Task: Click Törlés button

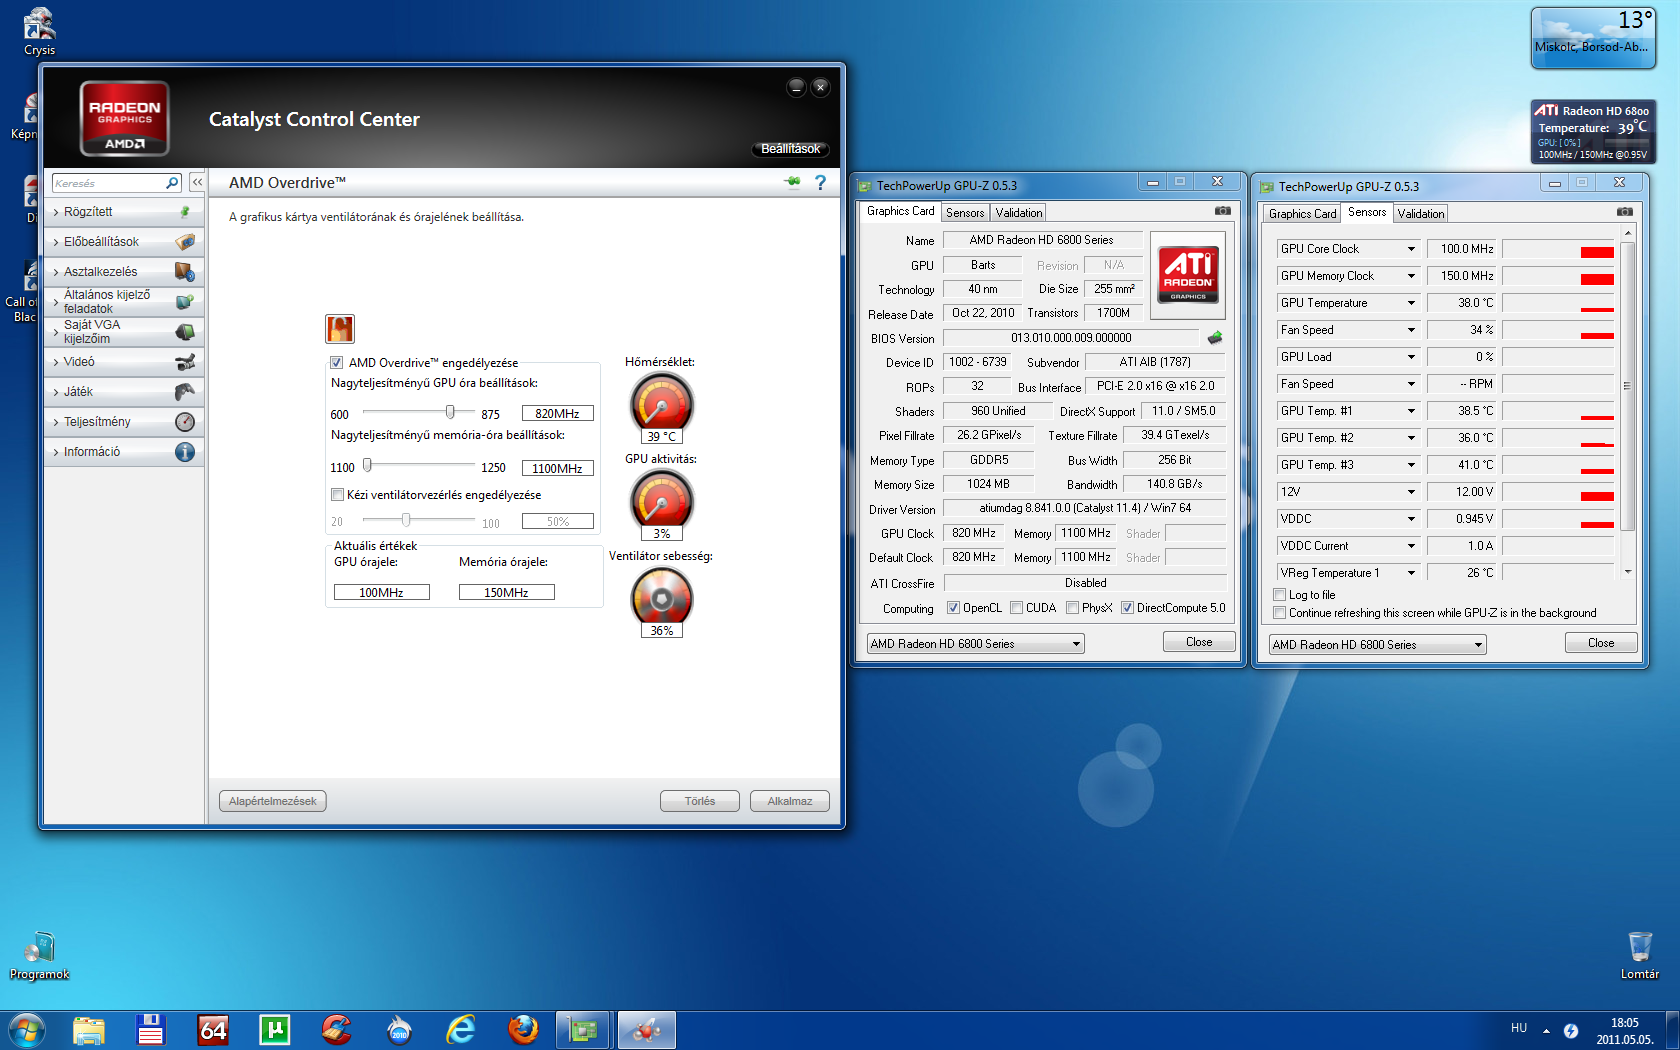Action: 700,801
